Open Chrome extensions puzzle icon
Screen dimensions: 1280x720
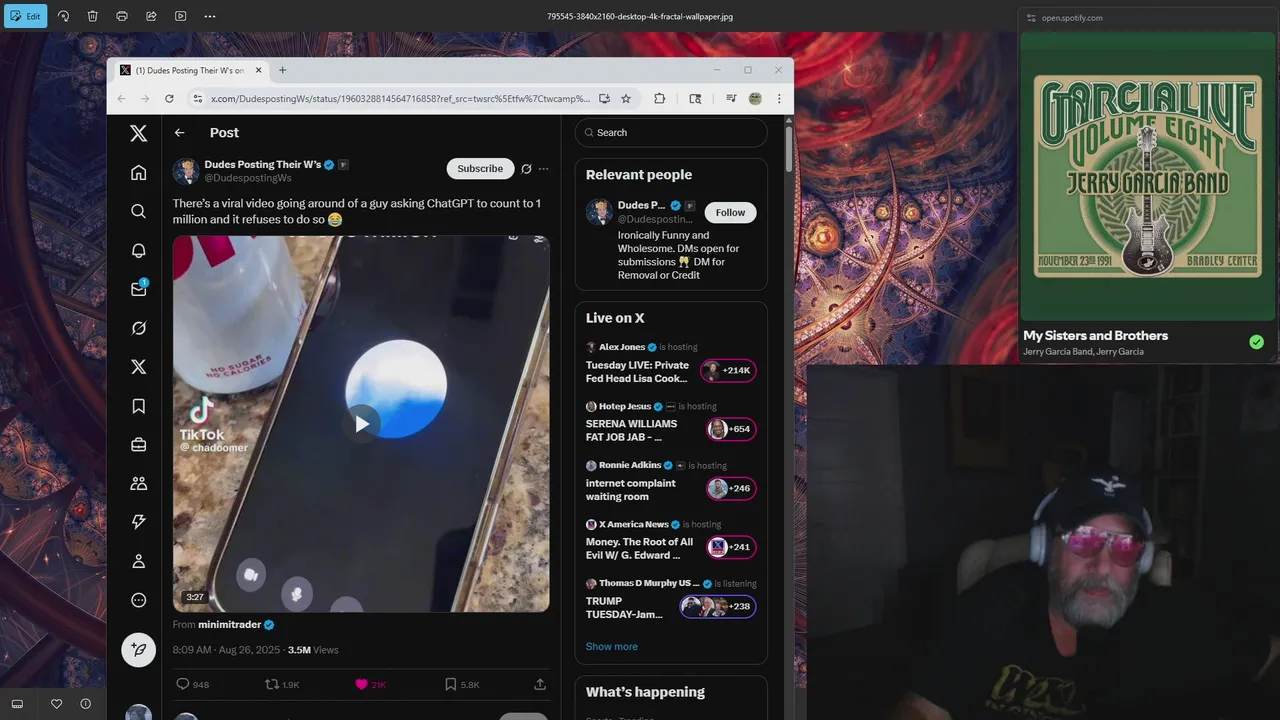point(659,98)
